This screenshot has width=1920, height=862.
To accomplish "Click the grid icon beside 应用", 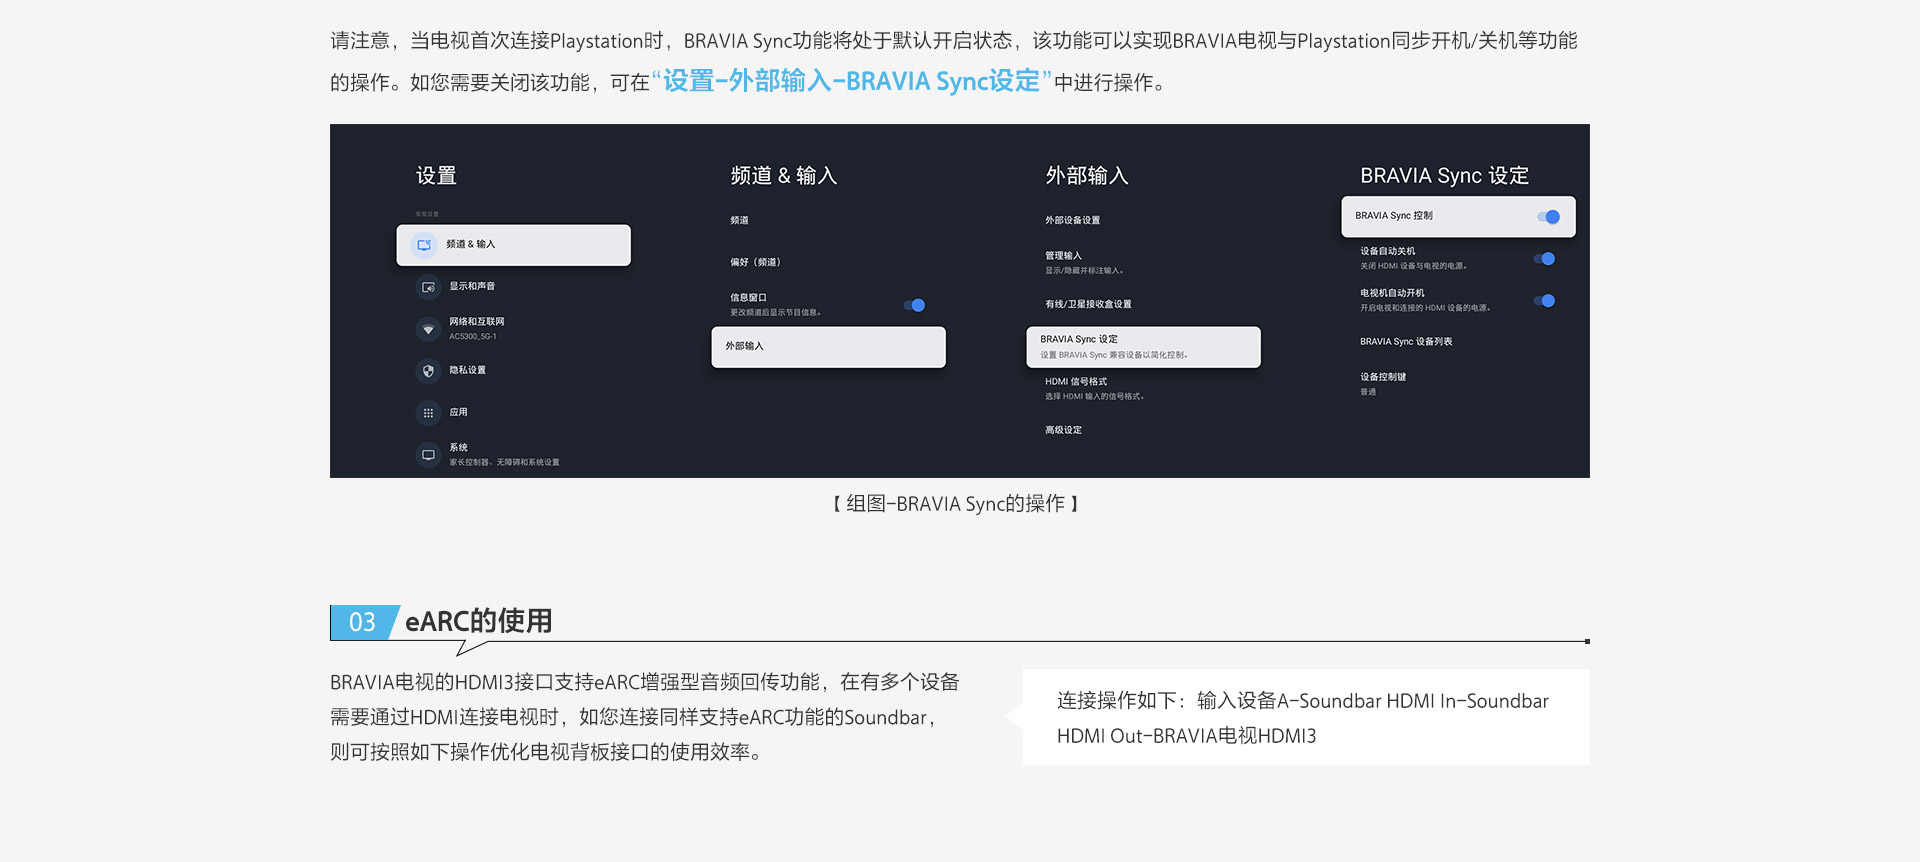I will pyautogui.click(x=428, y=413).
